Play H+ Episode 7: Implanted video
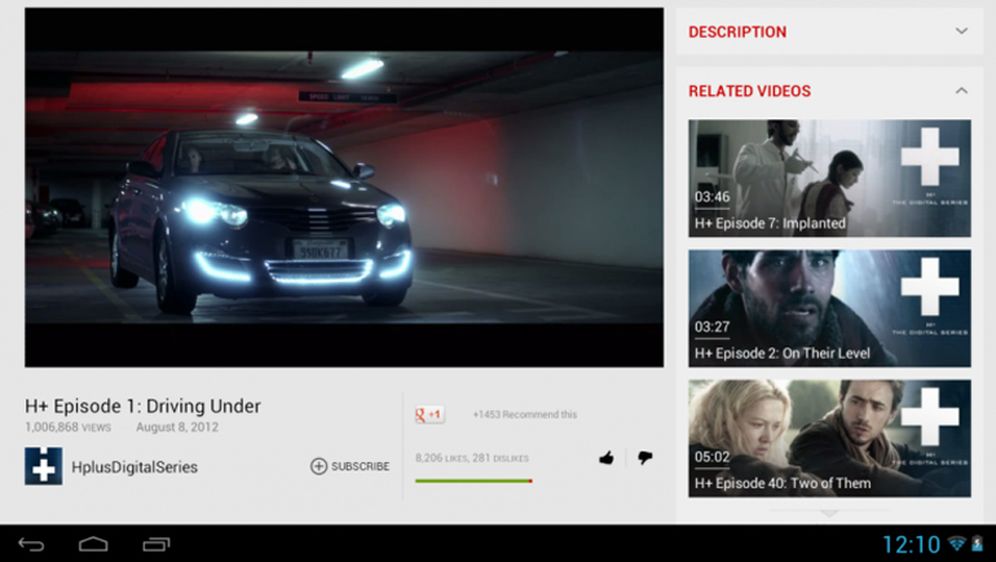 tap(830, 178)
